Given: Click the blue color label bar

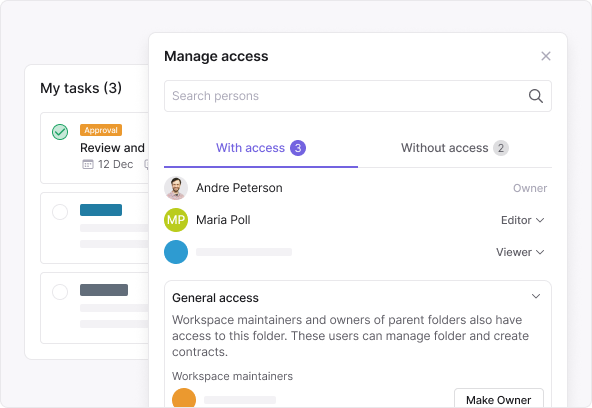Looking at the screenshot, I should 101,210.
